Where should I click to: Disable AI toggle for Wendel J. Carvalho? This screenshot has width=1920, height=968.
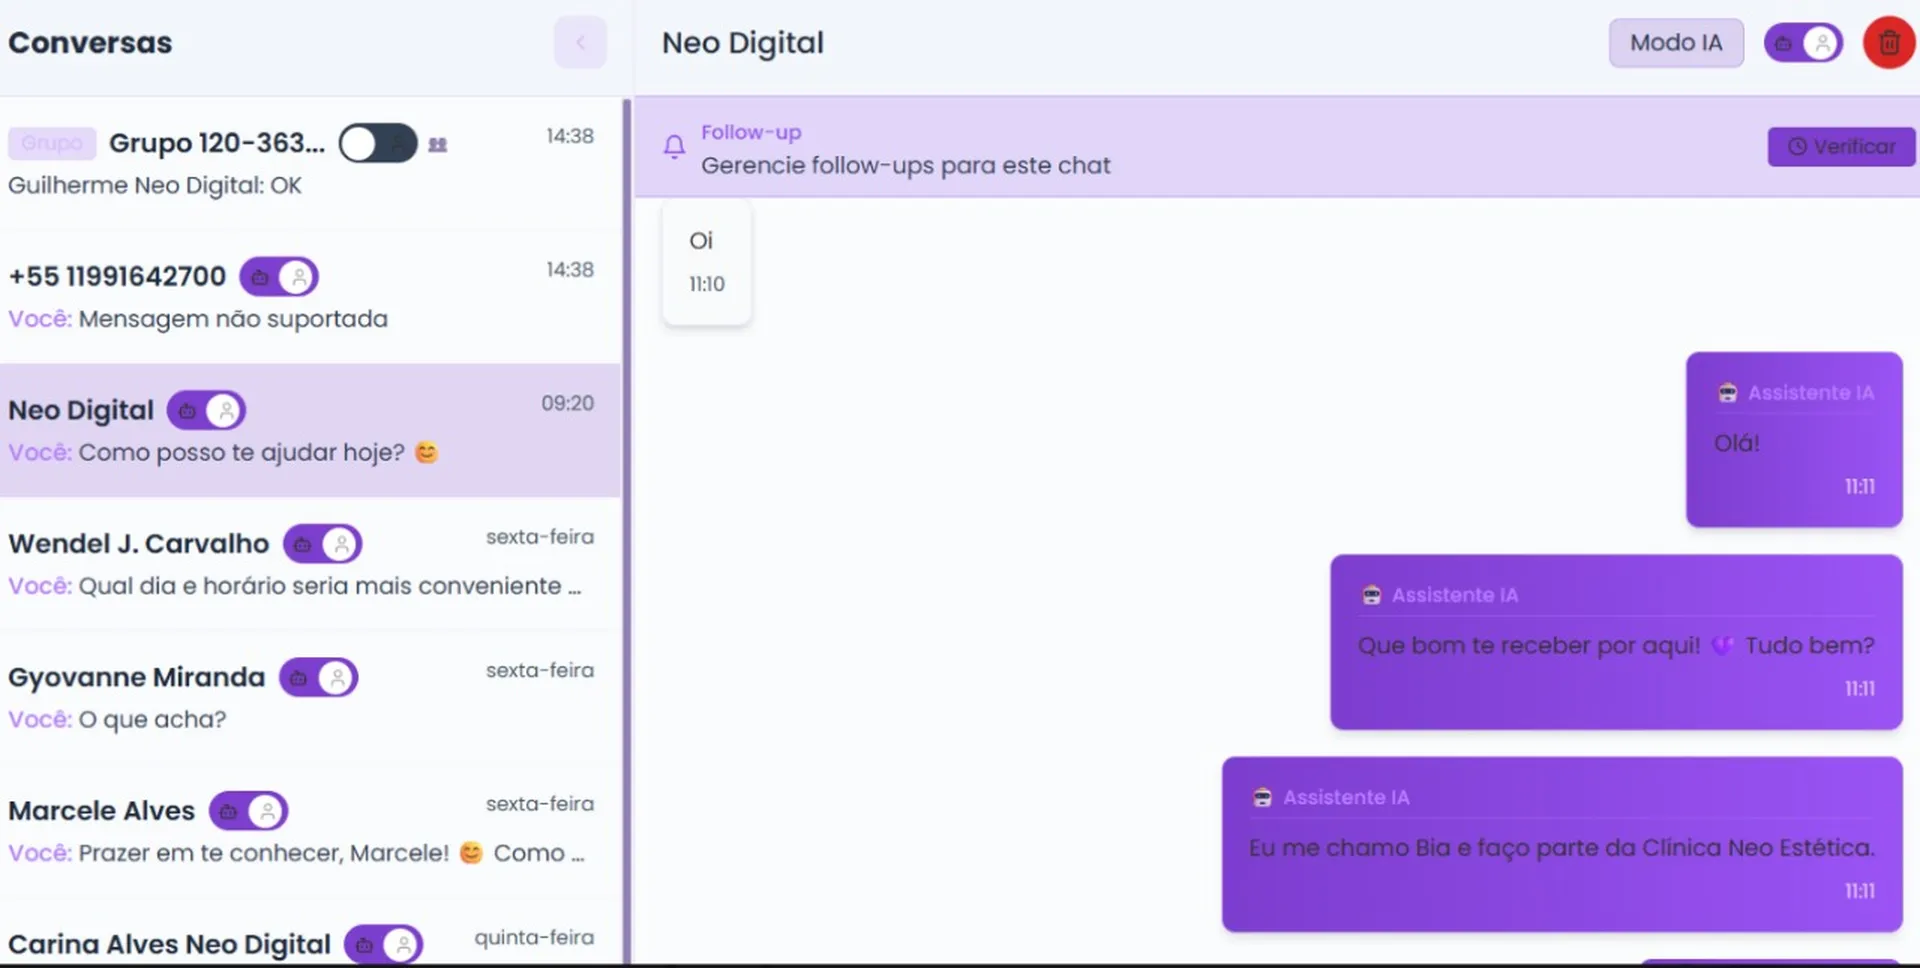pos(322,544)
